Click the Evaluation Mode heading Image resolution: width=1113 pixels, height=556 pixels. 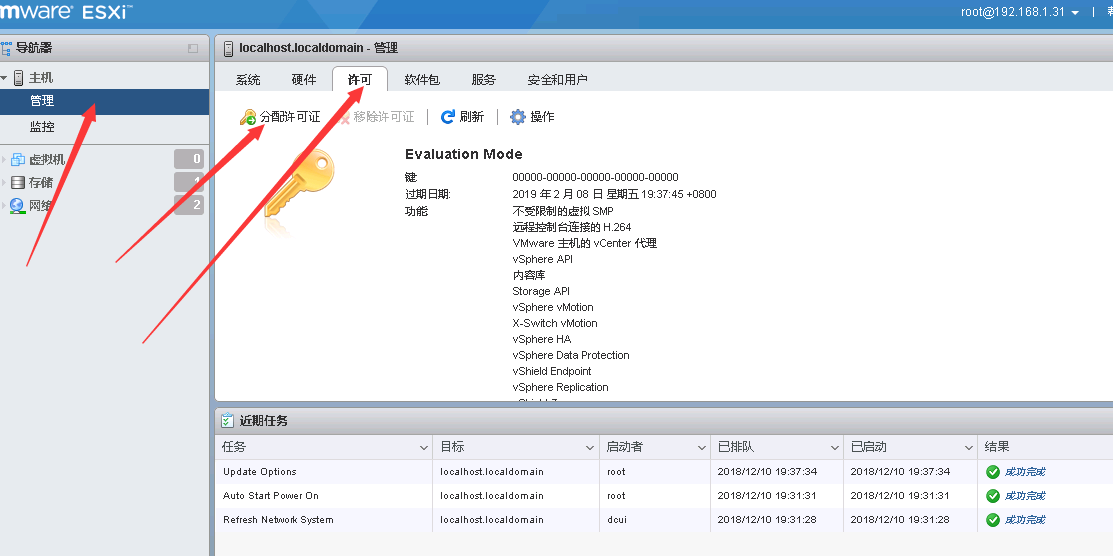point(464,154)
